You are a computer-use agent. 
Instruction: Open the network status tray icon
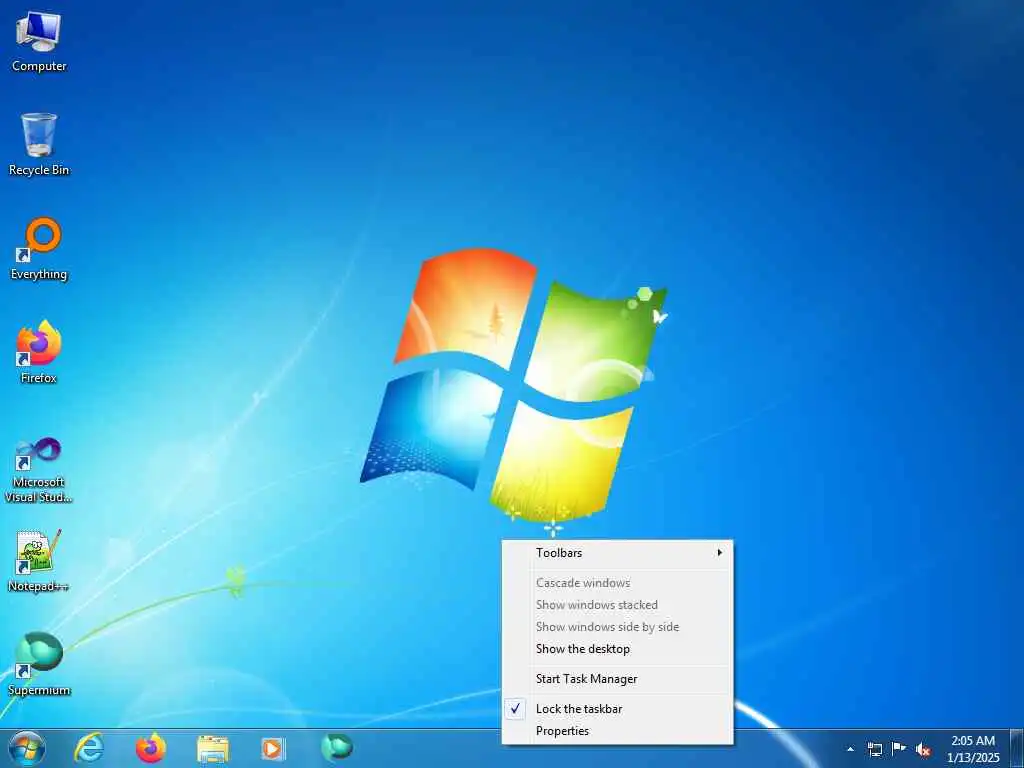click(x=874, y=749)
